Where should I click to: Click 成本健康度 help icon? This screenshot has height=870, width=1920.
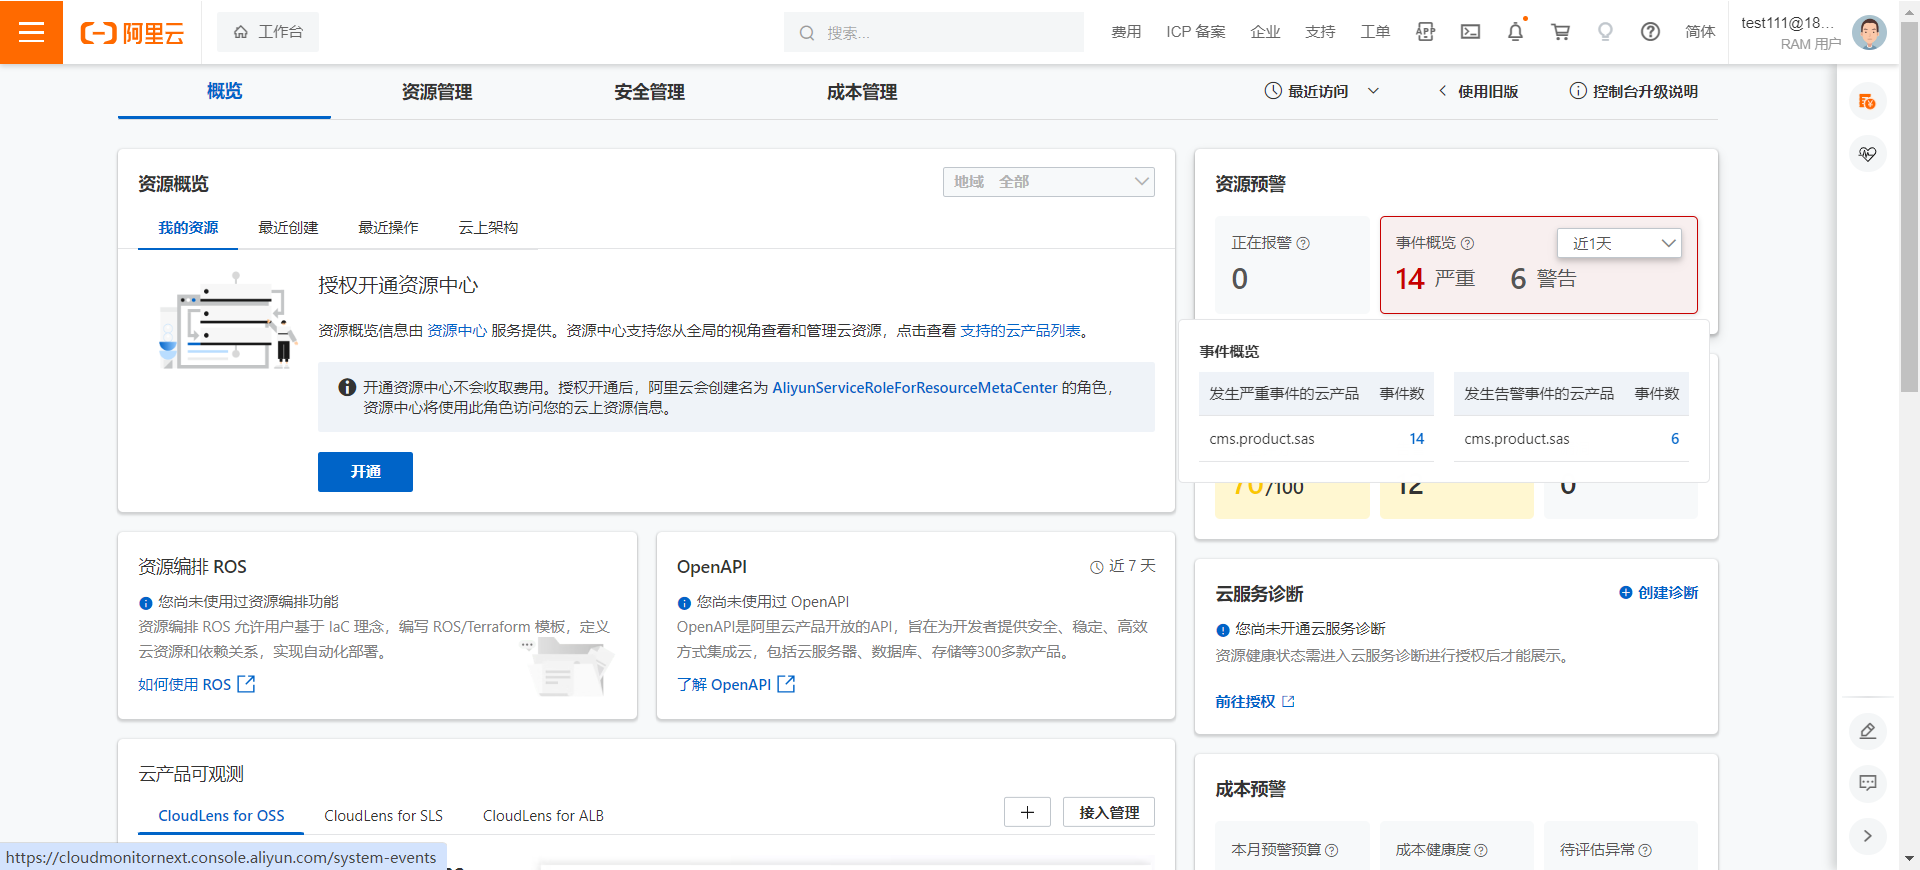1481,850
